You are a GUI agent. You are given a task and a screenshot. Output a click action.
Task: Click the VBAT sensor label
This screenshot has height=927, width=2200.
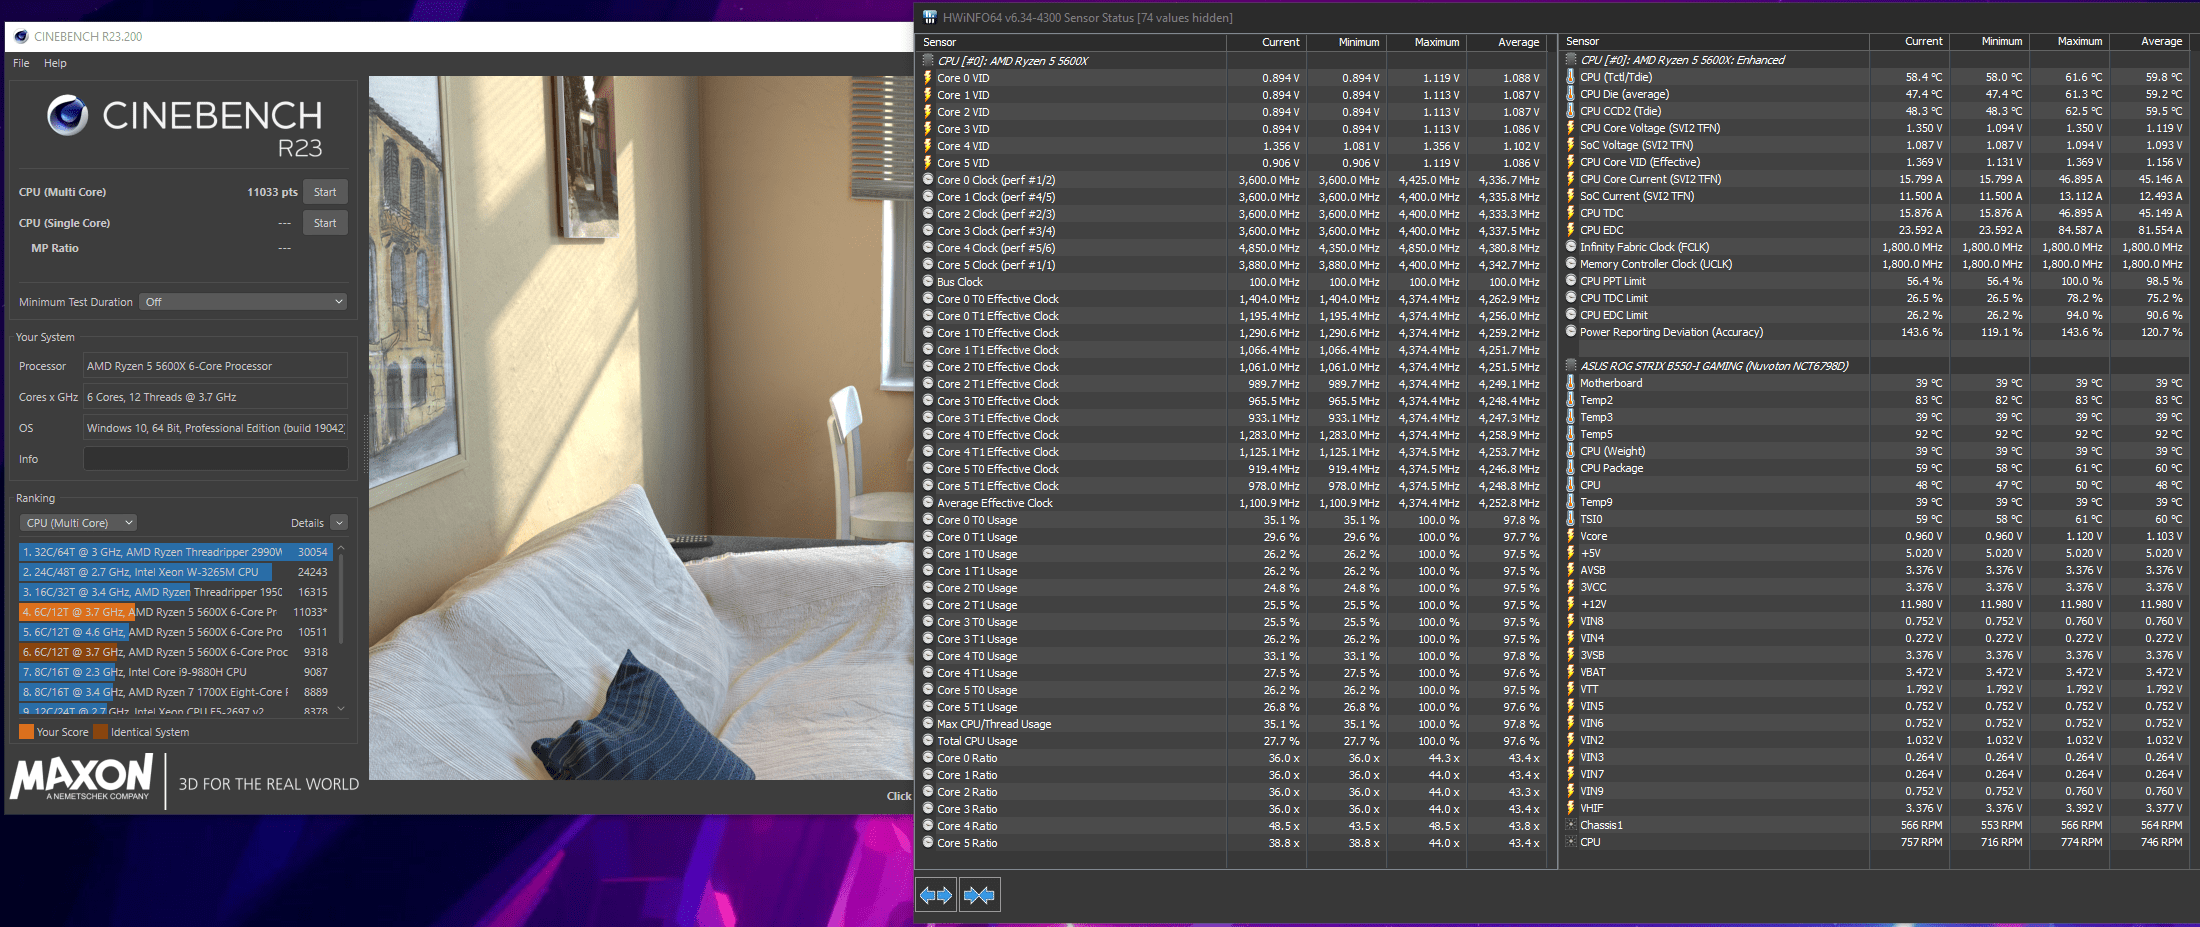point(1593,672)
